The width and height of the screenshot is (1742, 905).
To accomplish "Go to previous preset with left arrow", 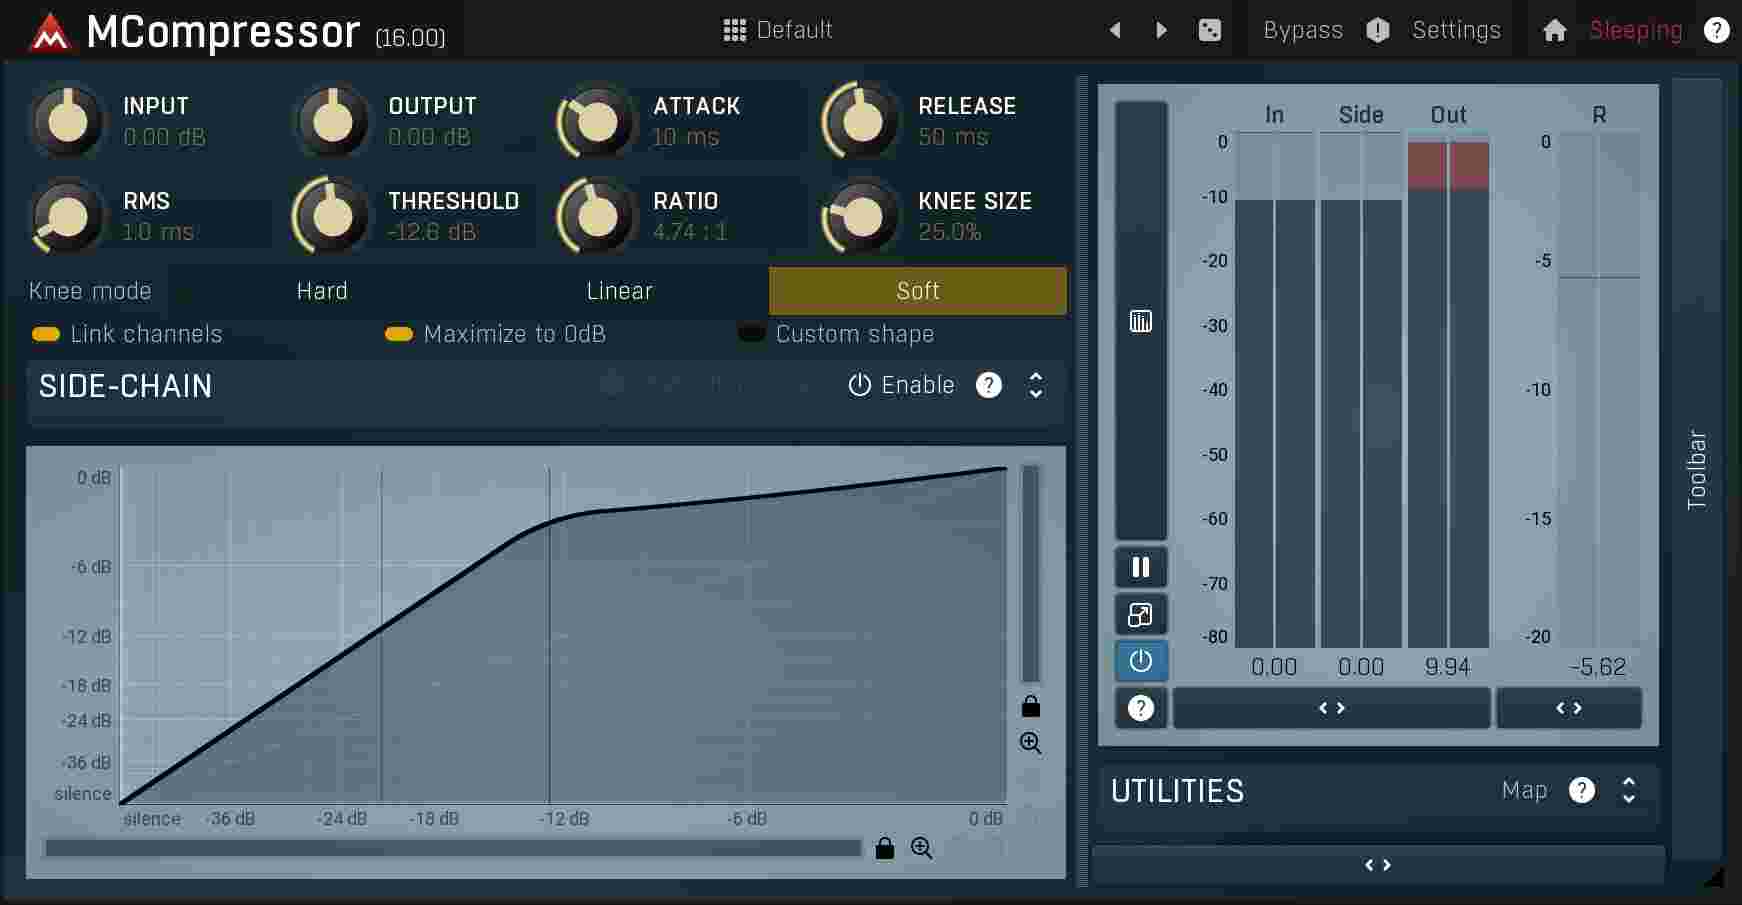I will 1114,30.
